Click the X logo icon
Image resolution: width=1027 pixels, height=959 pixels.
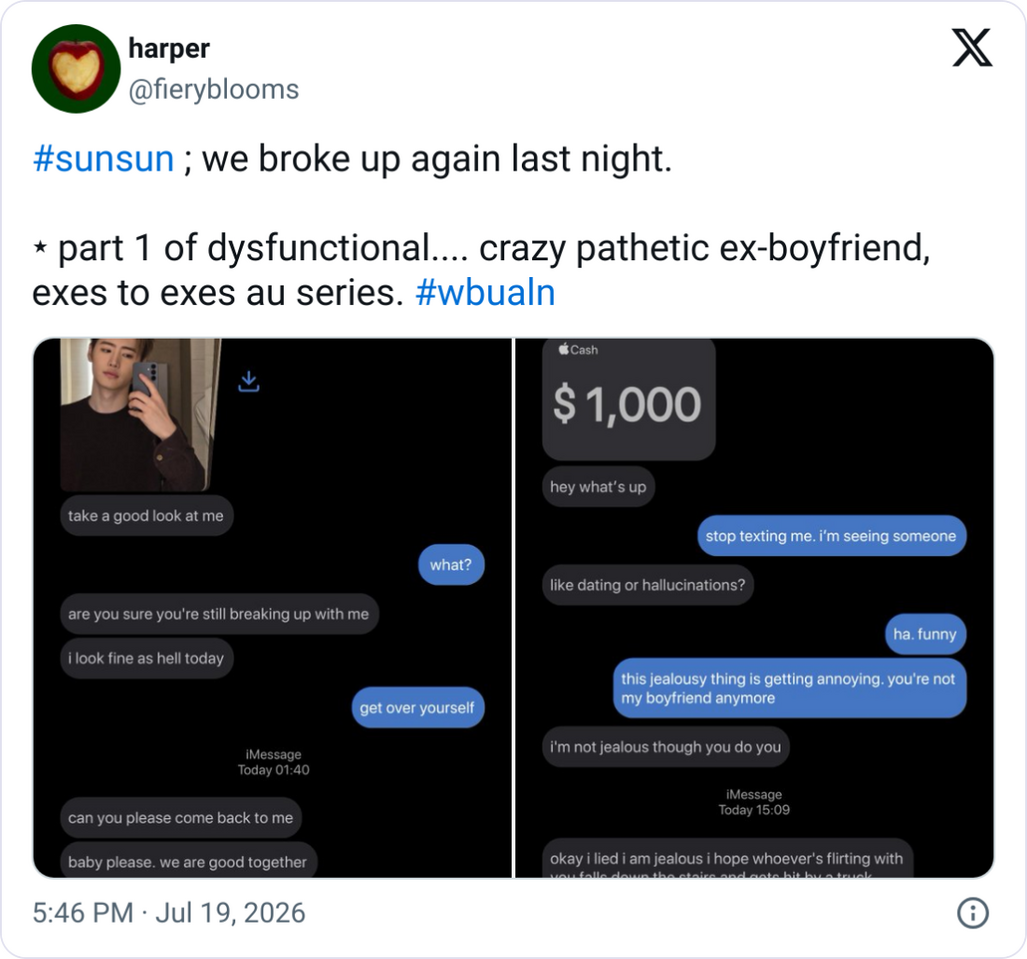click(x=972, y=48)
